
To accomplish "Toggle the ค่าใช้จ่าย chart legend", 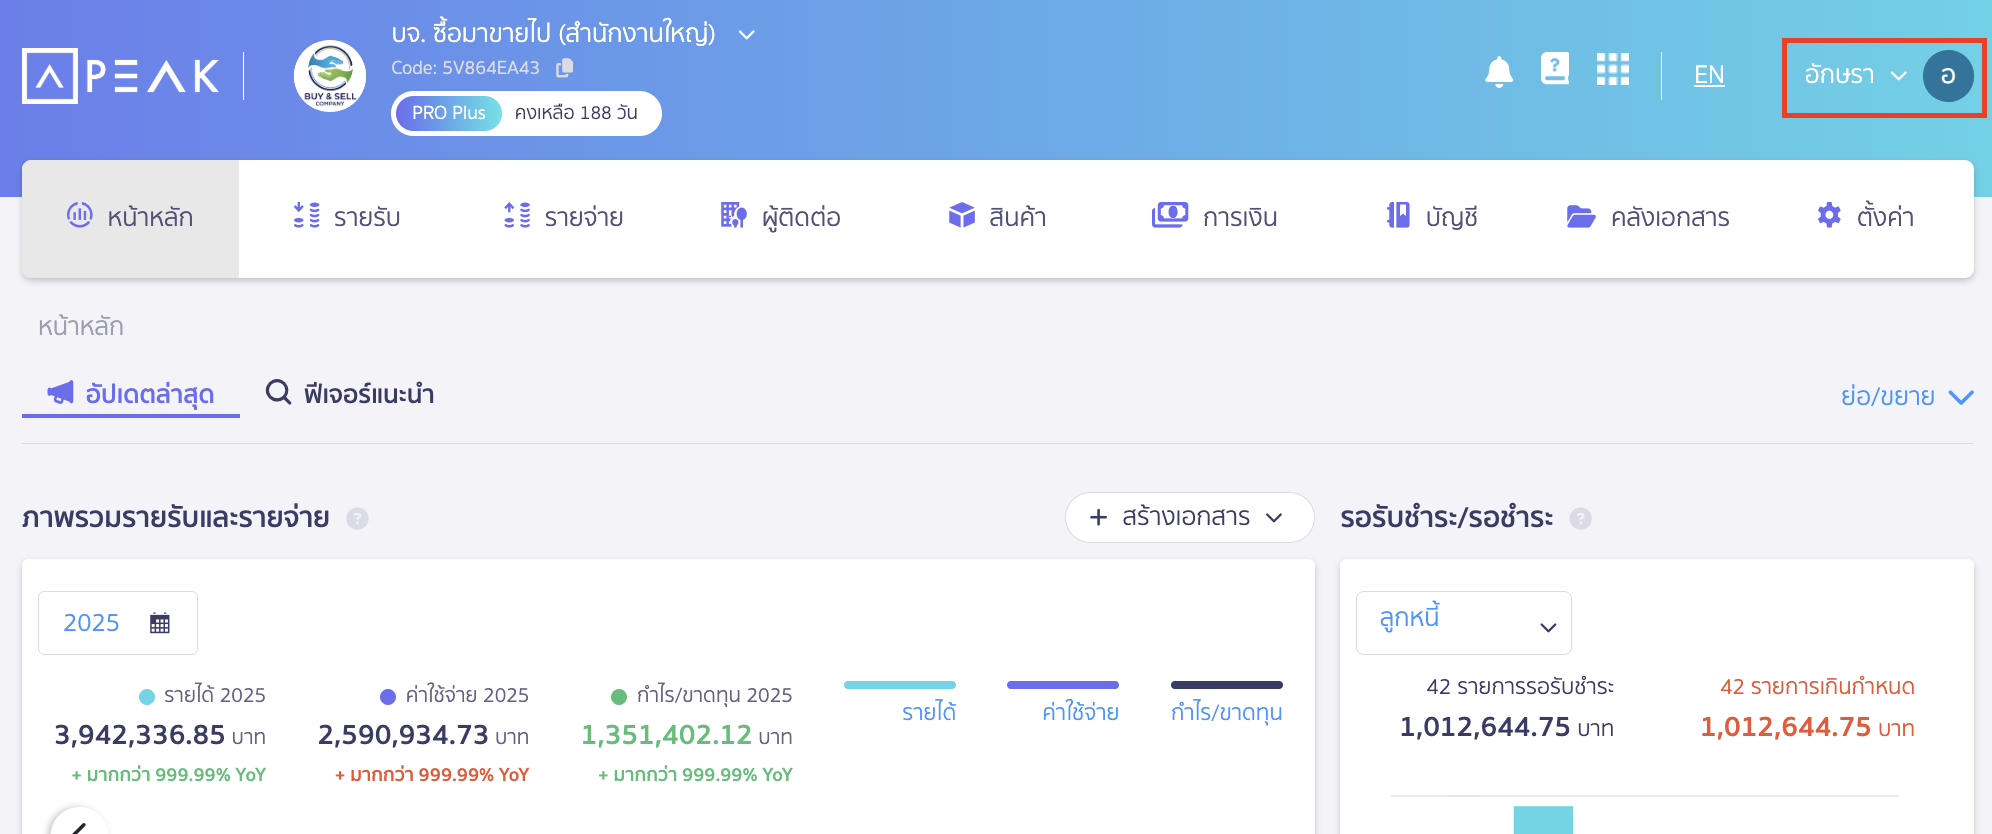I will coord(1080,711).
